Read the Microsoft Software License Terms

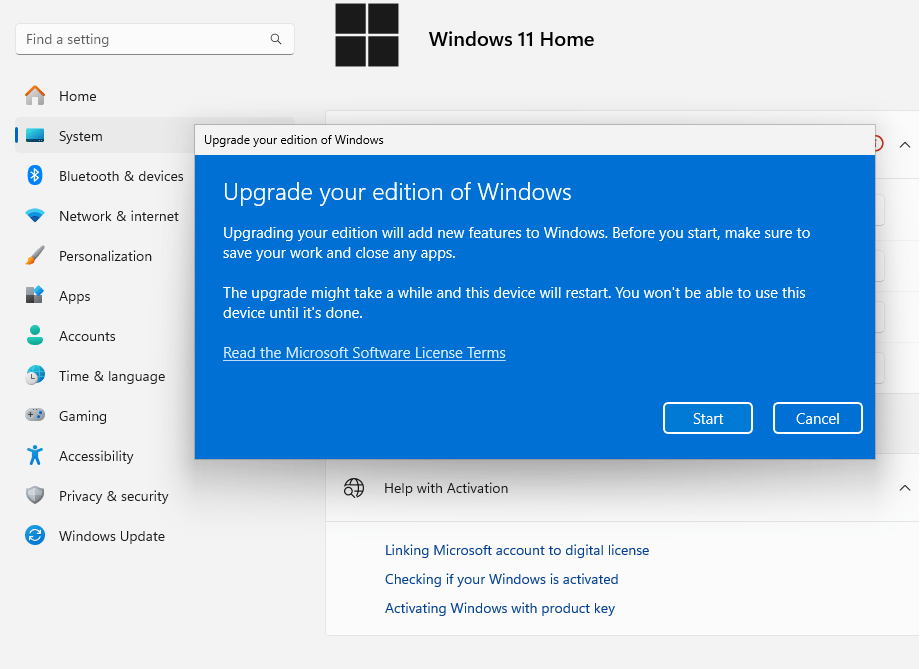[364, 353]
